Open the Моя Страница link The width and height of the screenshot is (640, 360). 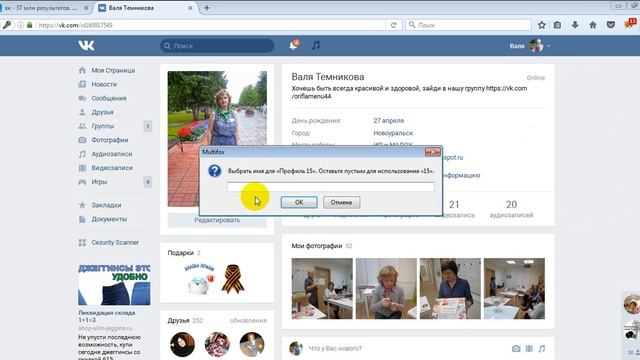[x=113, y=70]
